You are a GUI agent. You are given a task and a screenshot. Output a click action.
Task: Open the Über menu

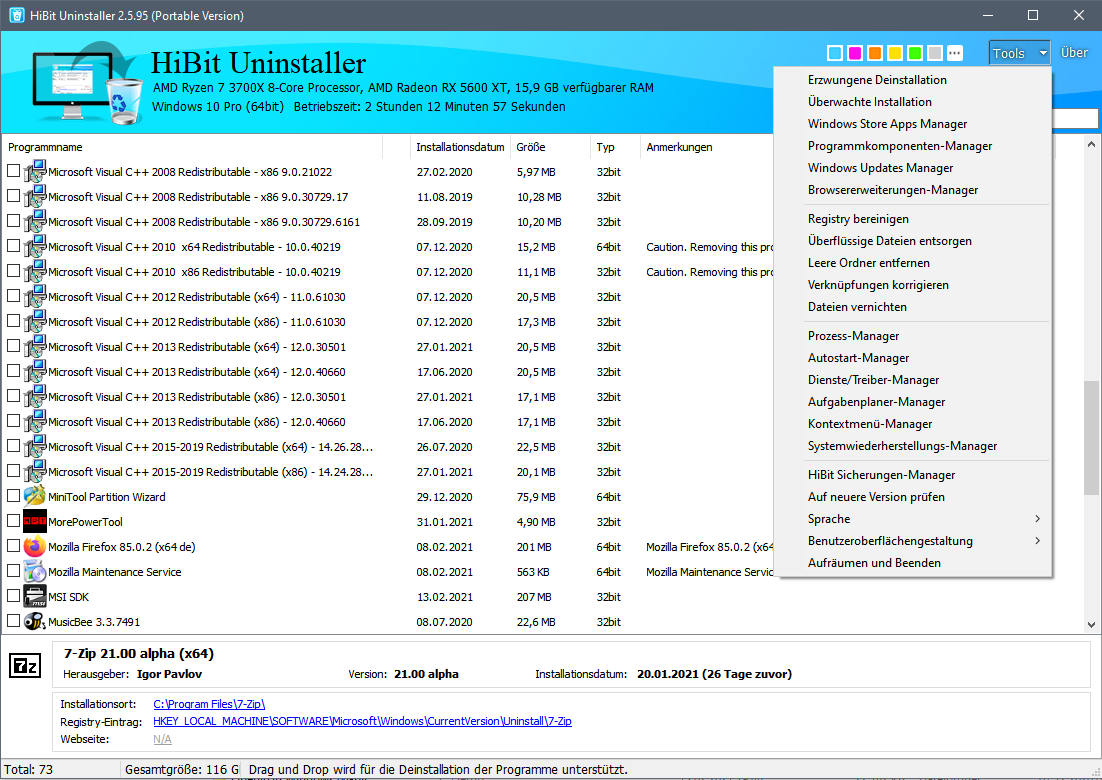coord(1074,53)
